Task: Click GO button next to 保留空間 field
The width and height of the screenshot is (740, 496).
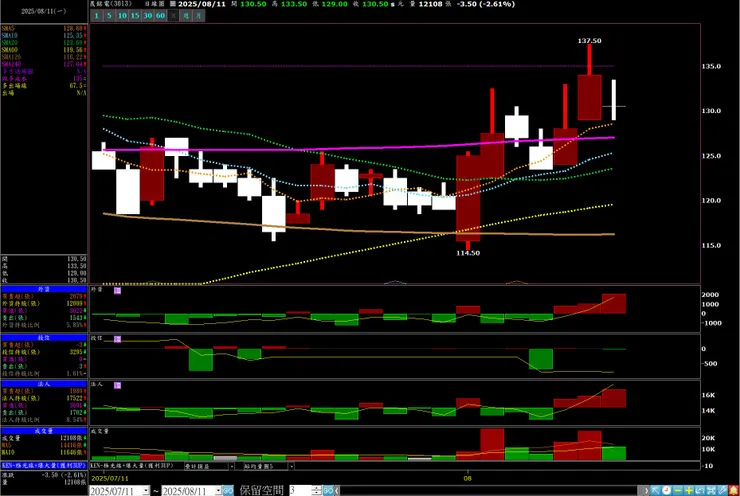Action: (x=328, y=491)
